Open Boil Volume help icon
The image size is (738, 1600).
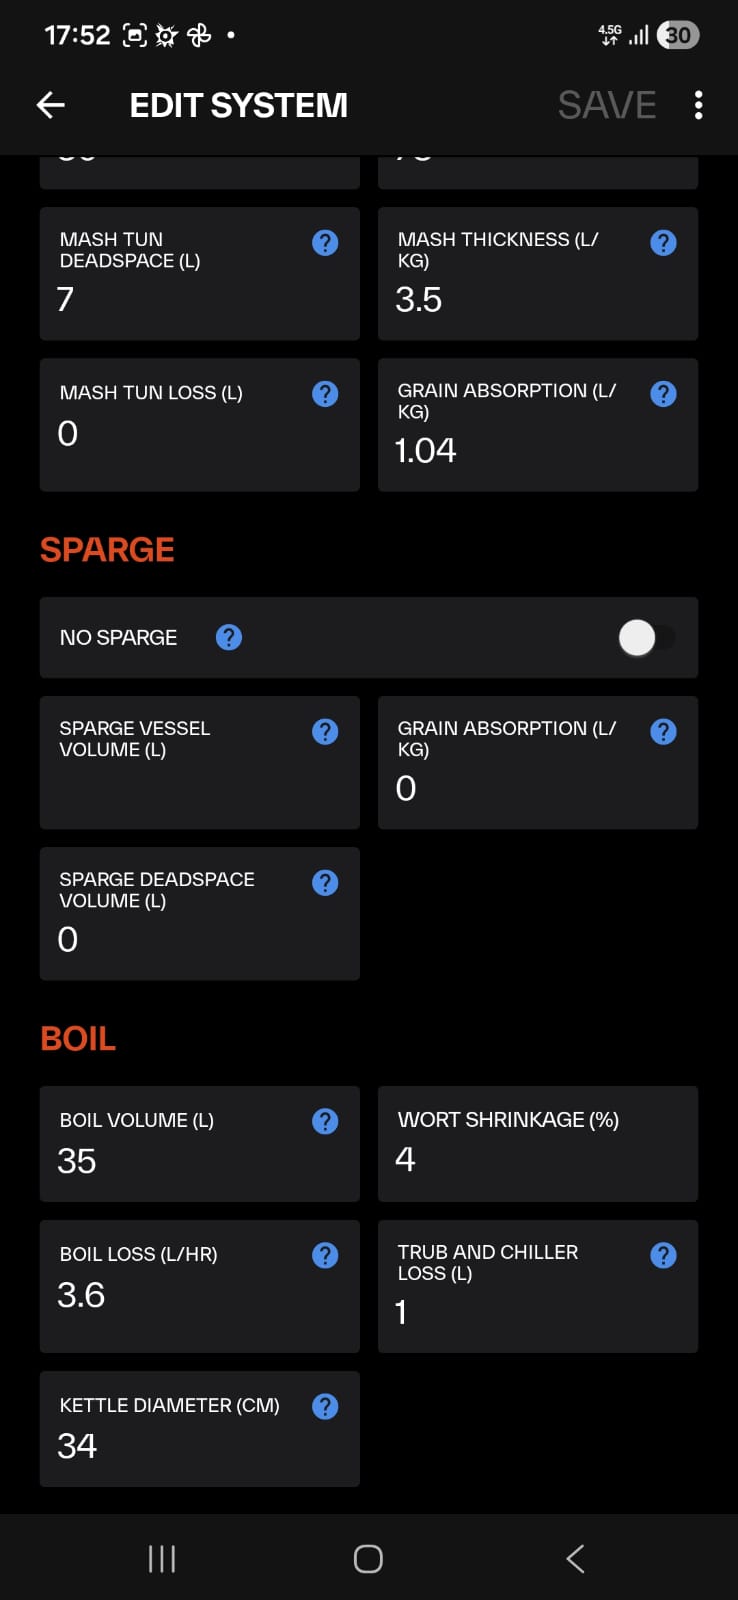[325, 1122]
